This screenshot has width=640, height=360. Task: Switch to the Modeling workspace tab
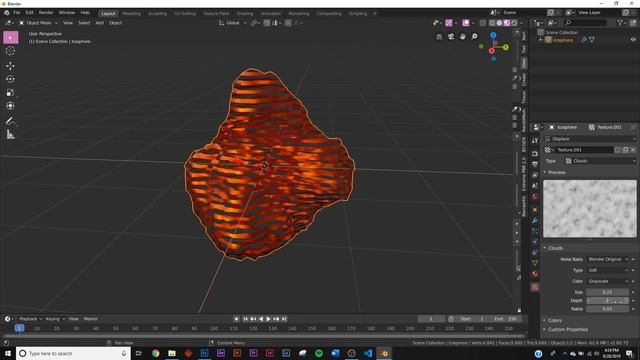(131, 13)
